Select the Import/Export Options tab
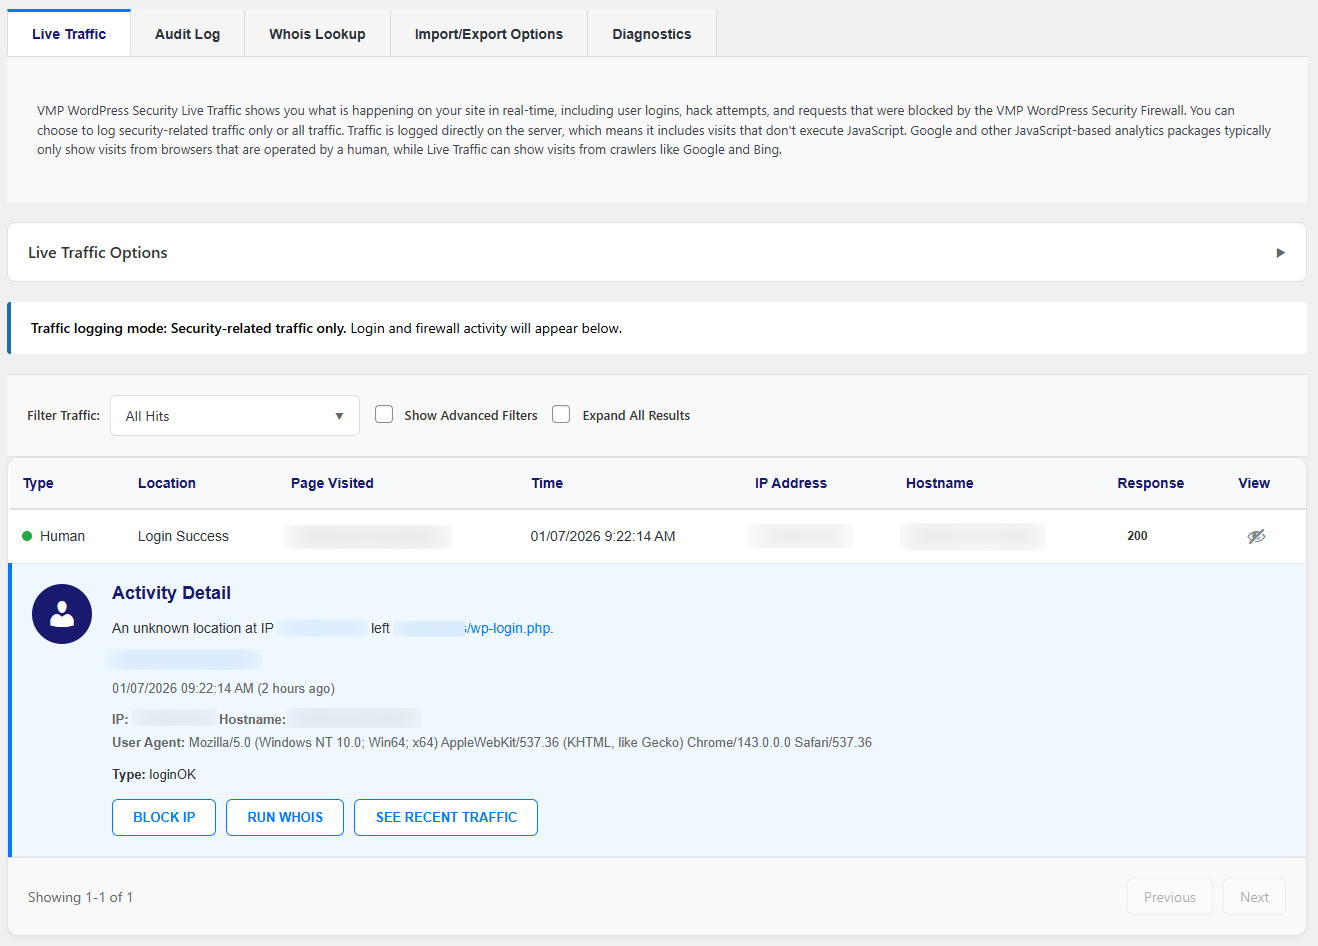This screenshot has width=1318, height=946. tap(489, 34)
